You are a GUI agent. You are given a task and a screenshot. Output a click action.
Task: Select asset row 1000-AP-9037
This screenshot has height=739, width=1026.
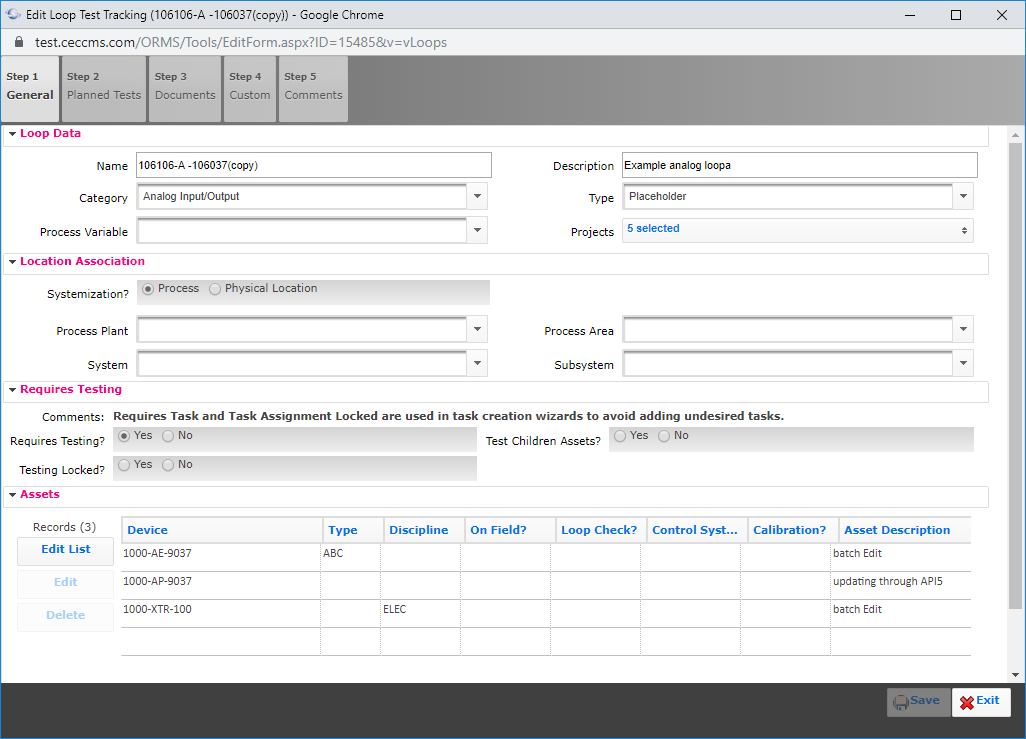pyautogui.click(x=546, y=586)
